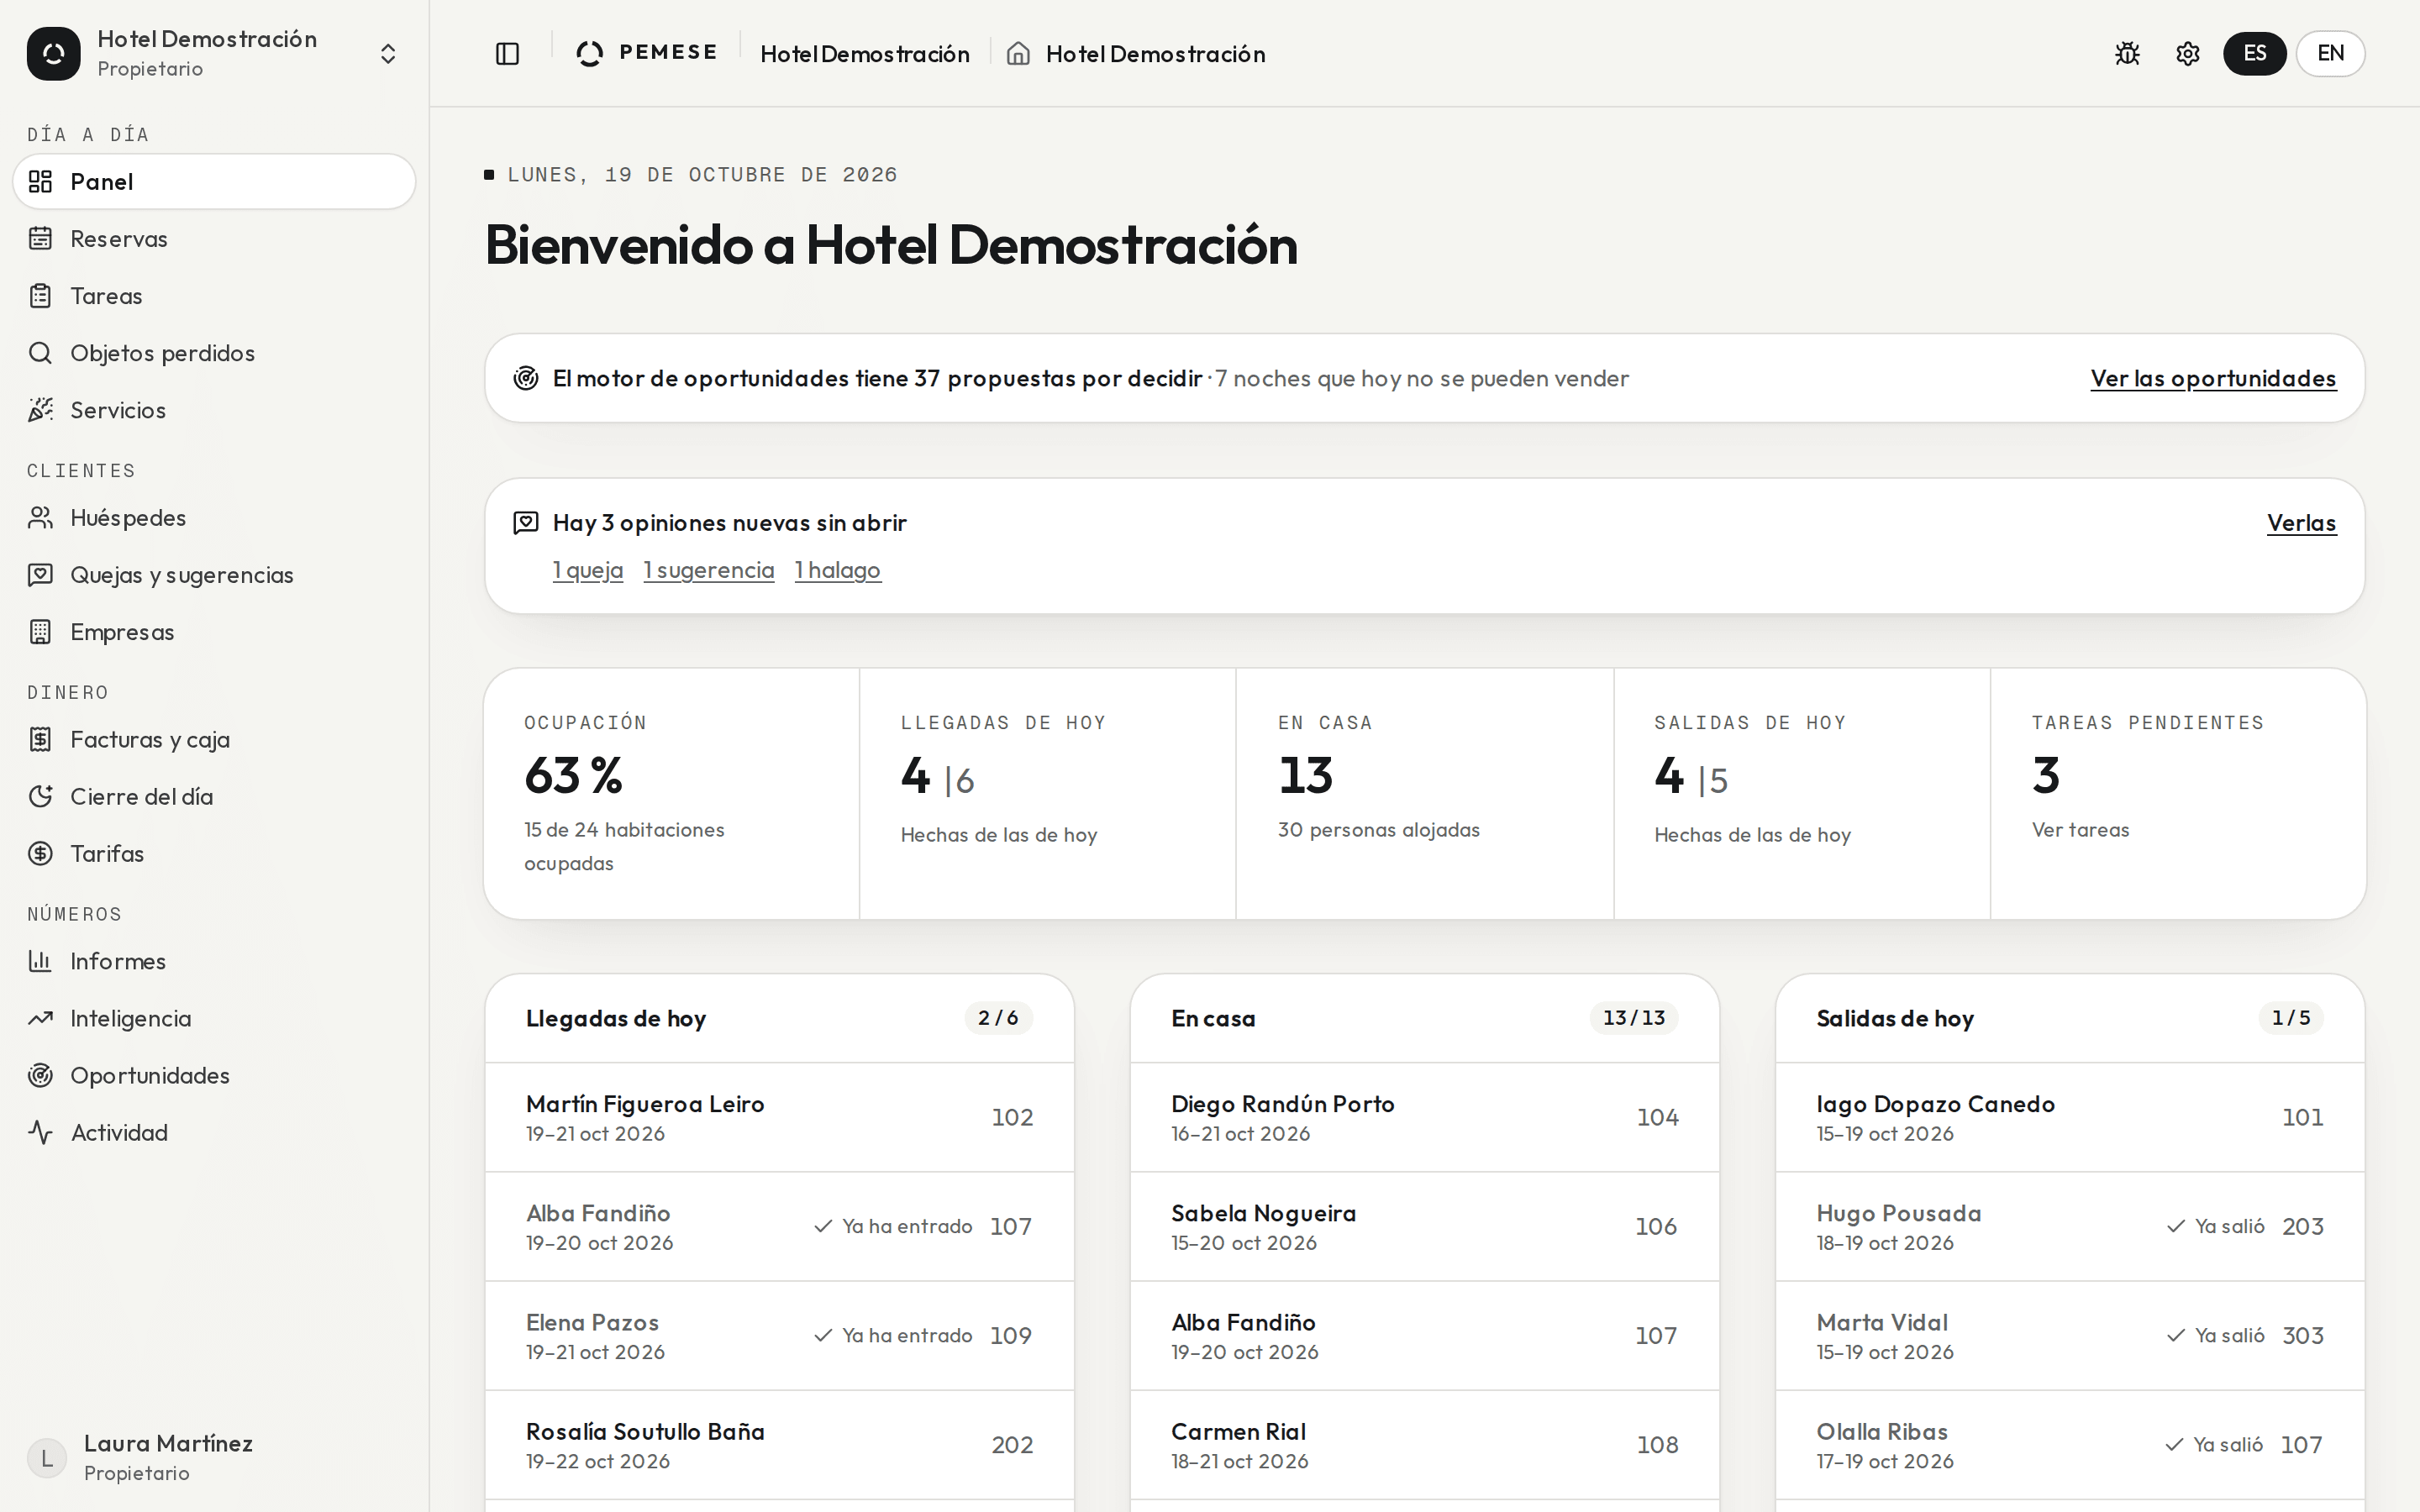
Task: Open the Laura Martínez user menu
Action: pos(214,1457)
